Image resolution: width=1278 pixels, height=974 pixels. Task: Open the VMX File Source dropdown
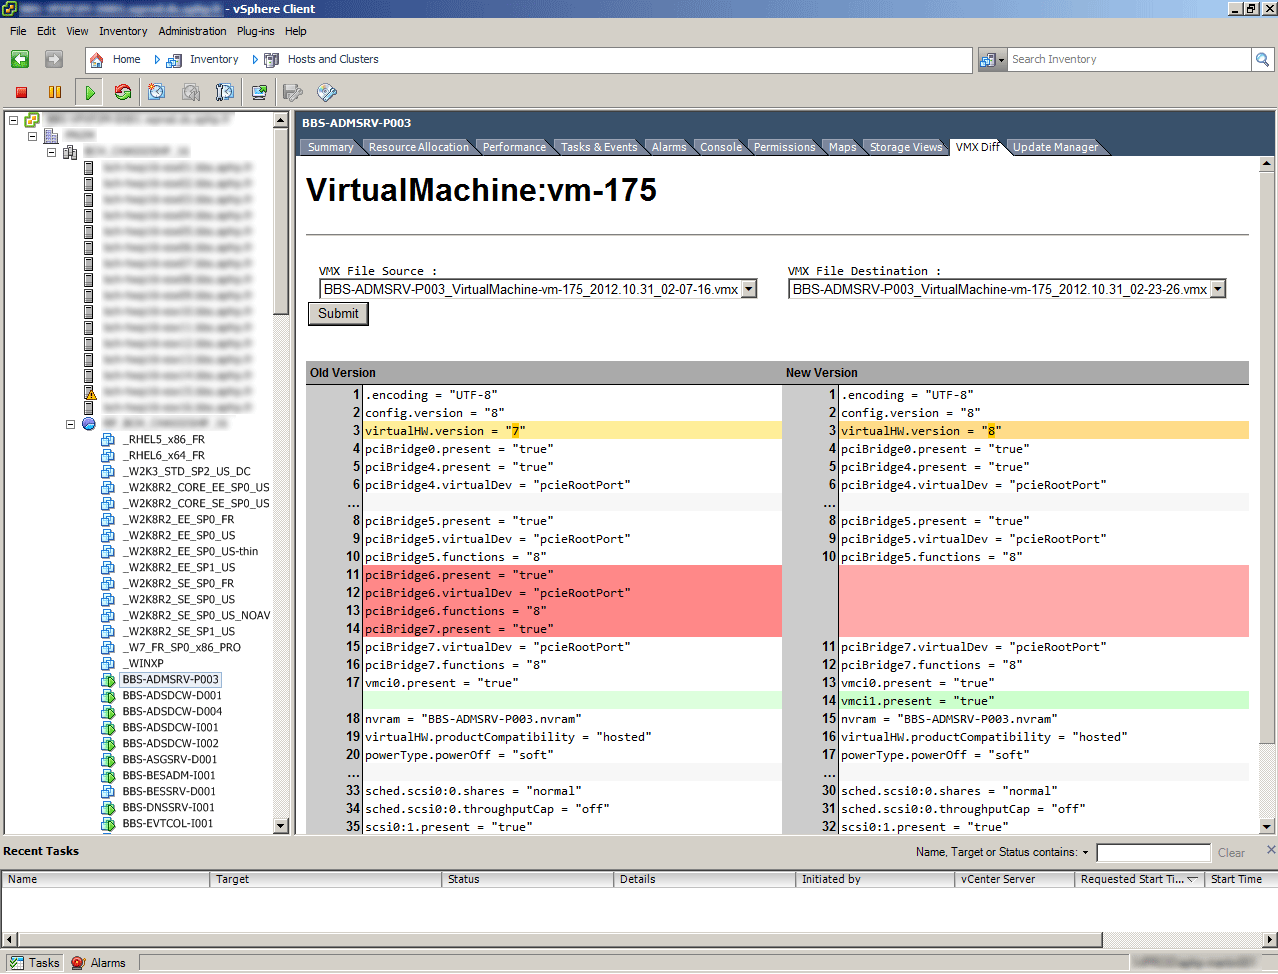pyautogui.click(x=749, y=290)
